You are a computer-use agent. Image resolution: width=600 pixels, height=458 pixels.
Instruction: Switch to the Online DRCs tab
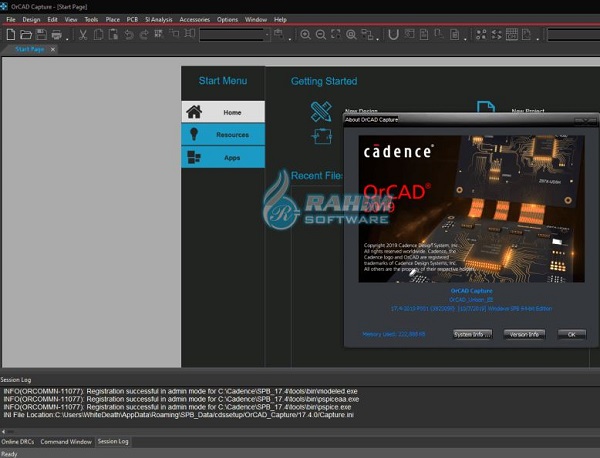click(x=18, y=441)
